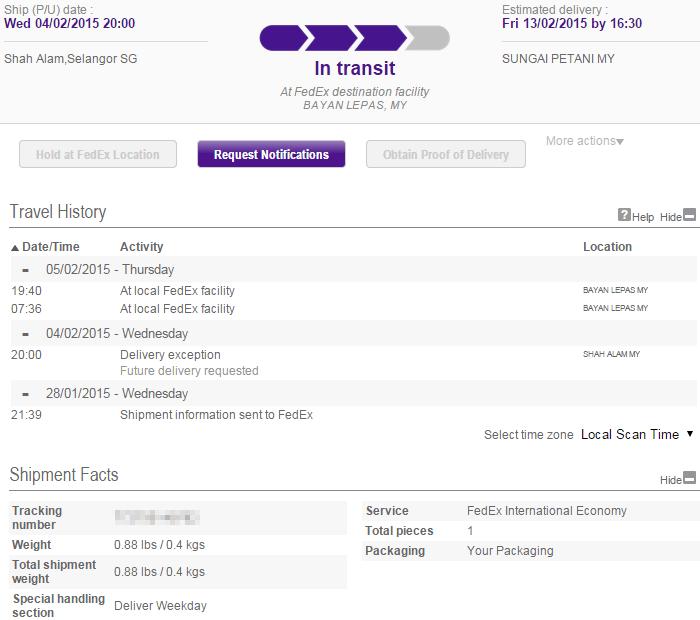Click the blurred tracking number value

click(x=157, y=517)
